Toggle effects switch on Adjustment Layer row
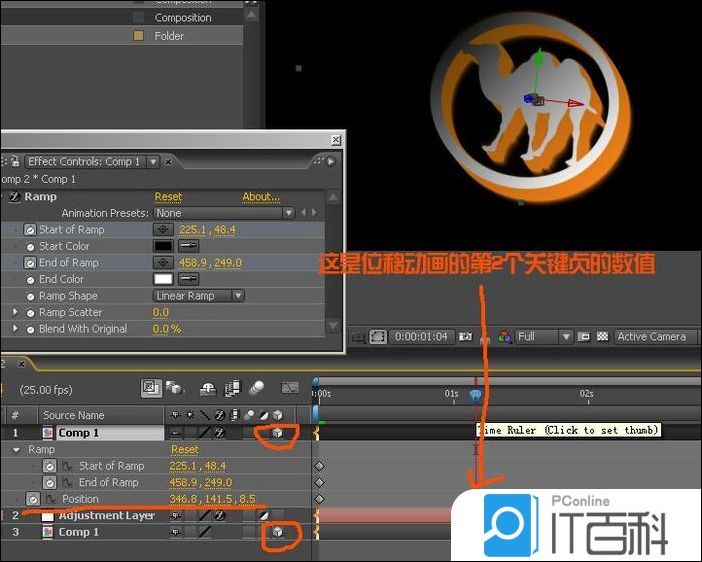 219,515
